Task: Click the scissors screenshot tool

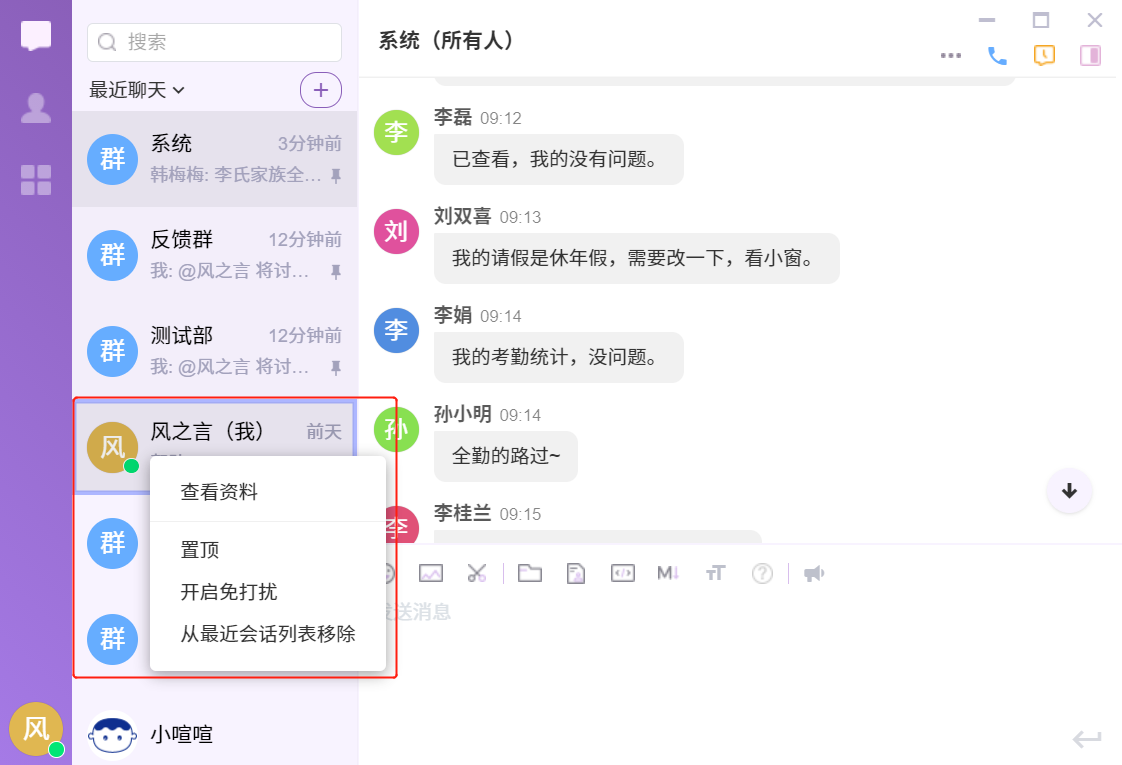Action: pos(477,573)
